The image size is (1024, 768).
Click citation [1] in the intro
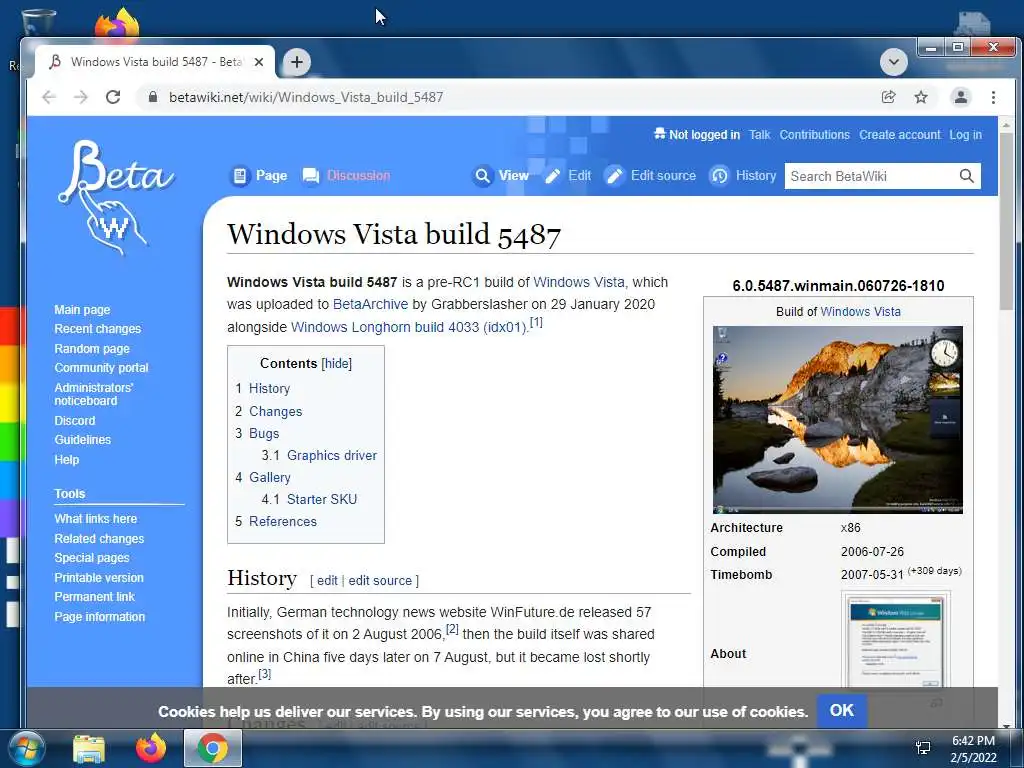tap(536, 322)
